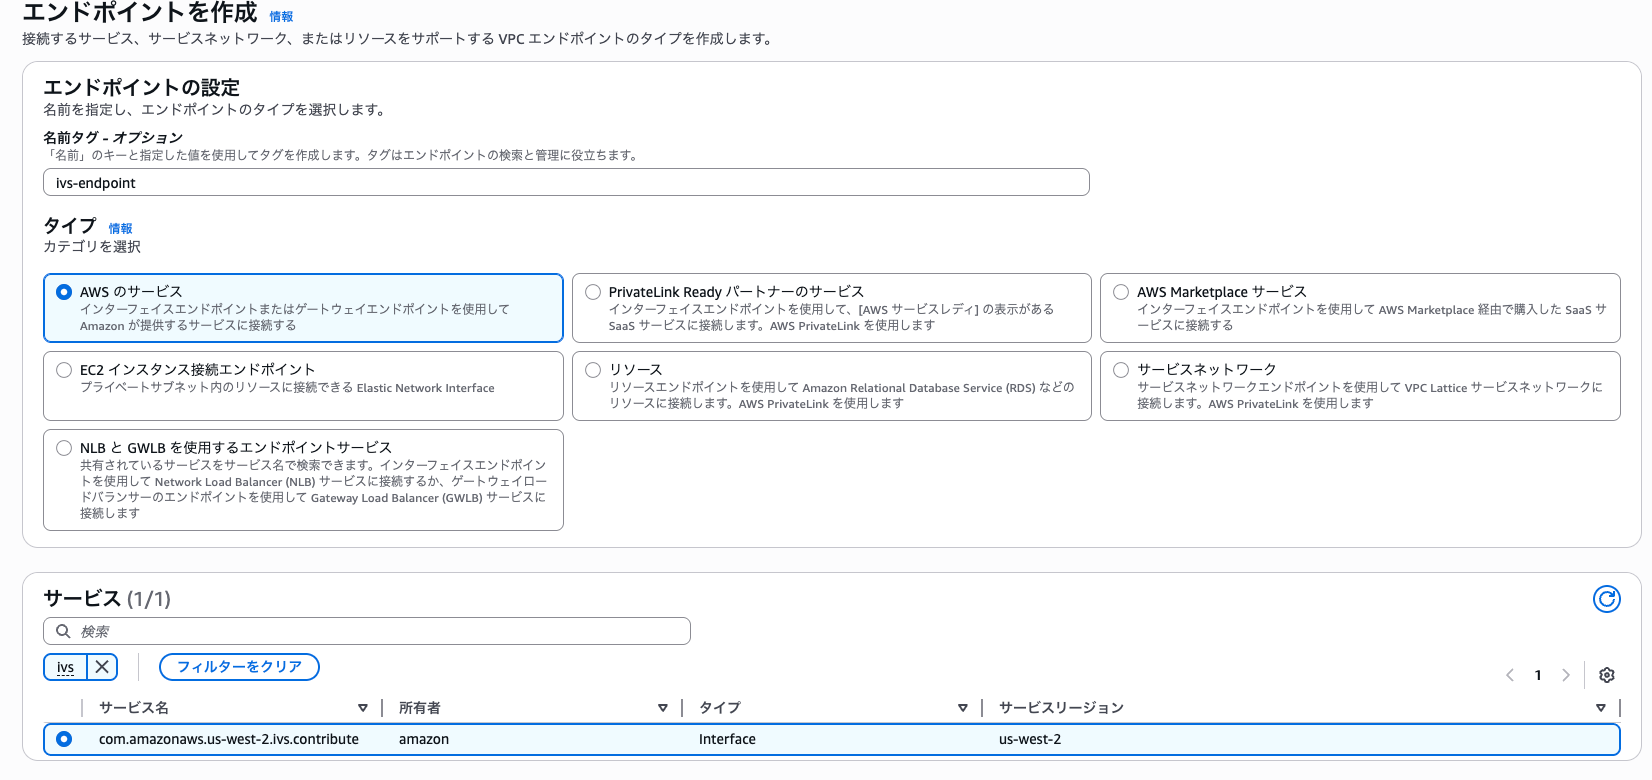Click the services 検索 search box
Screen dimensions: 1652x780
(367, 631)
